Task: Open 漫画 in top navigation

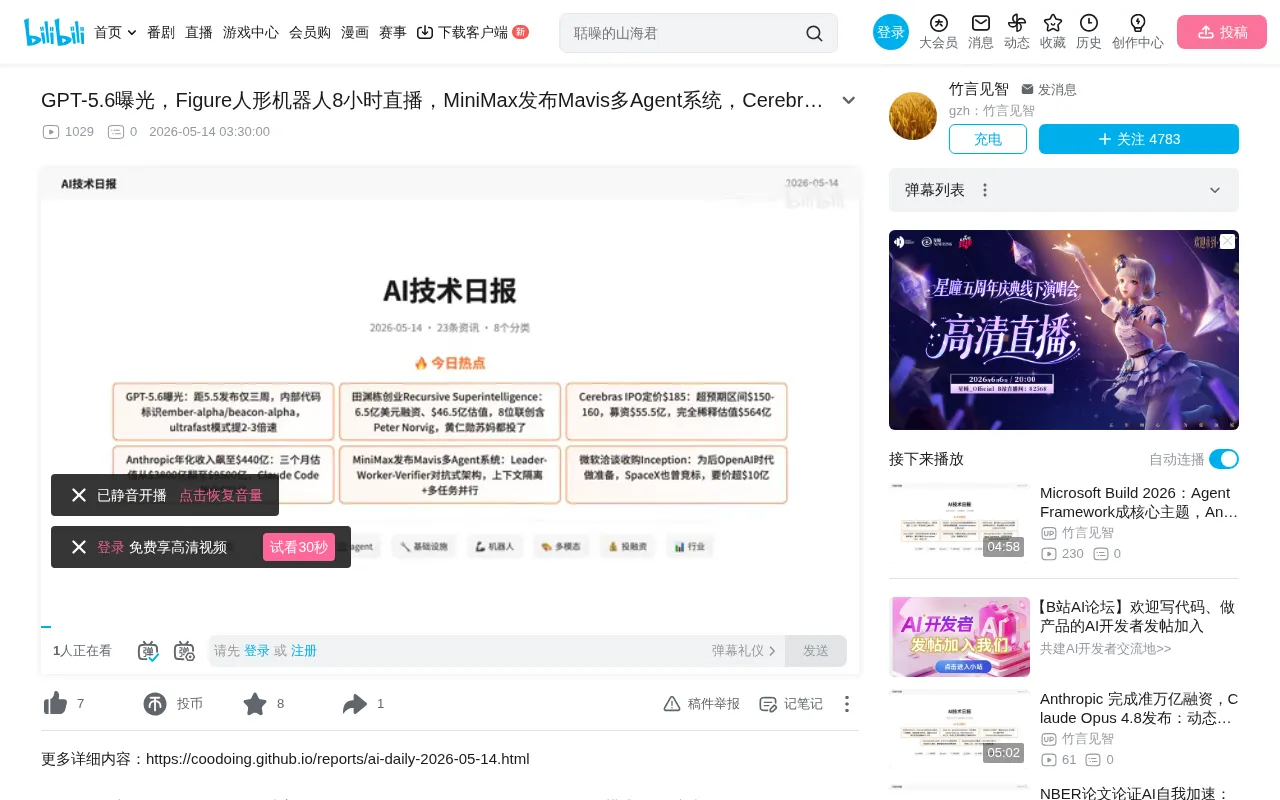Action: tap(355, 32)
